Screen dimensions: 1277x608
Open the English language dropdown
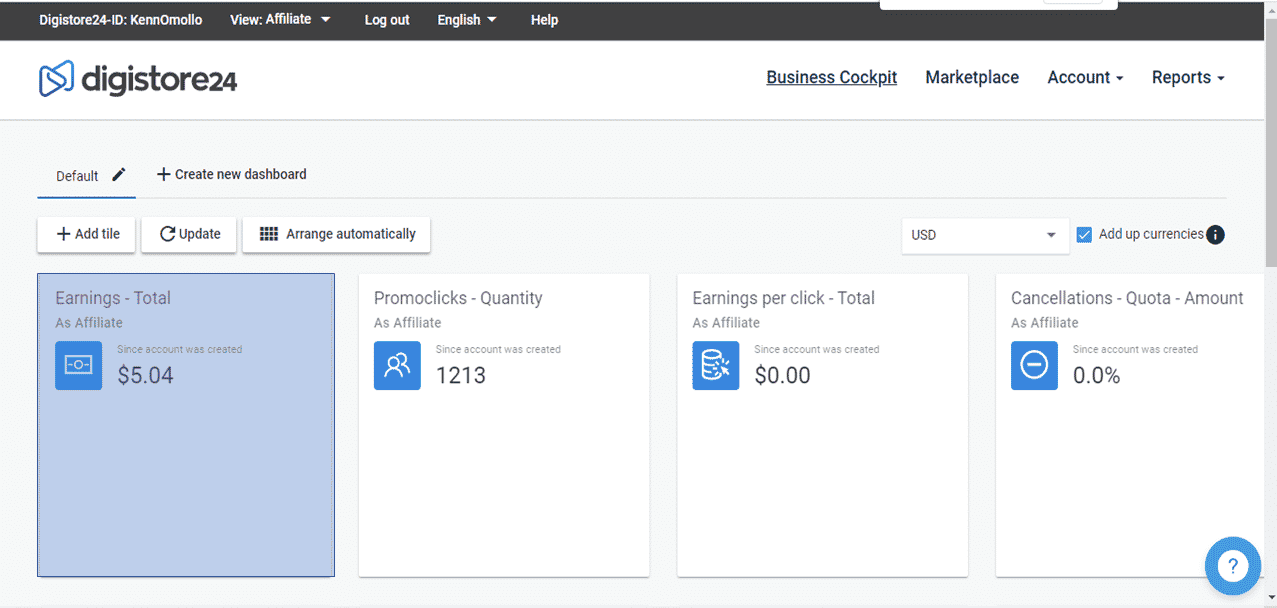point(467,20)
